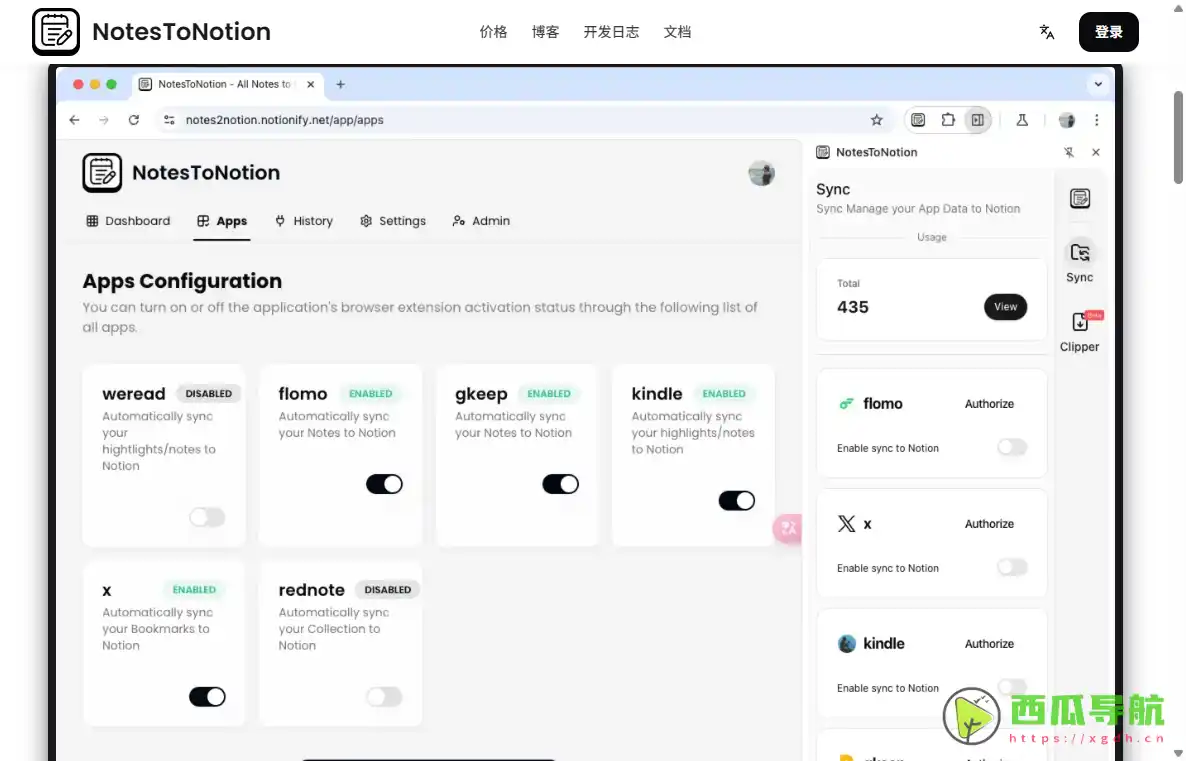The width and height of the screenshot is (1186, 761).
Task: Click the 登录 login button
Action: pos(1108,32)
